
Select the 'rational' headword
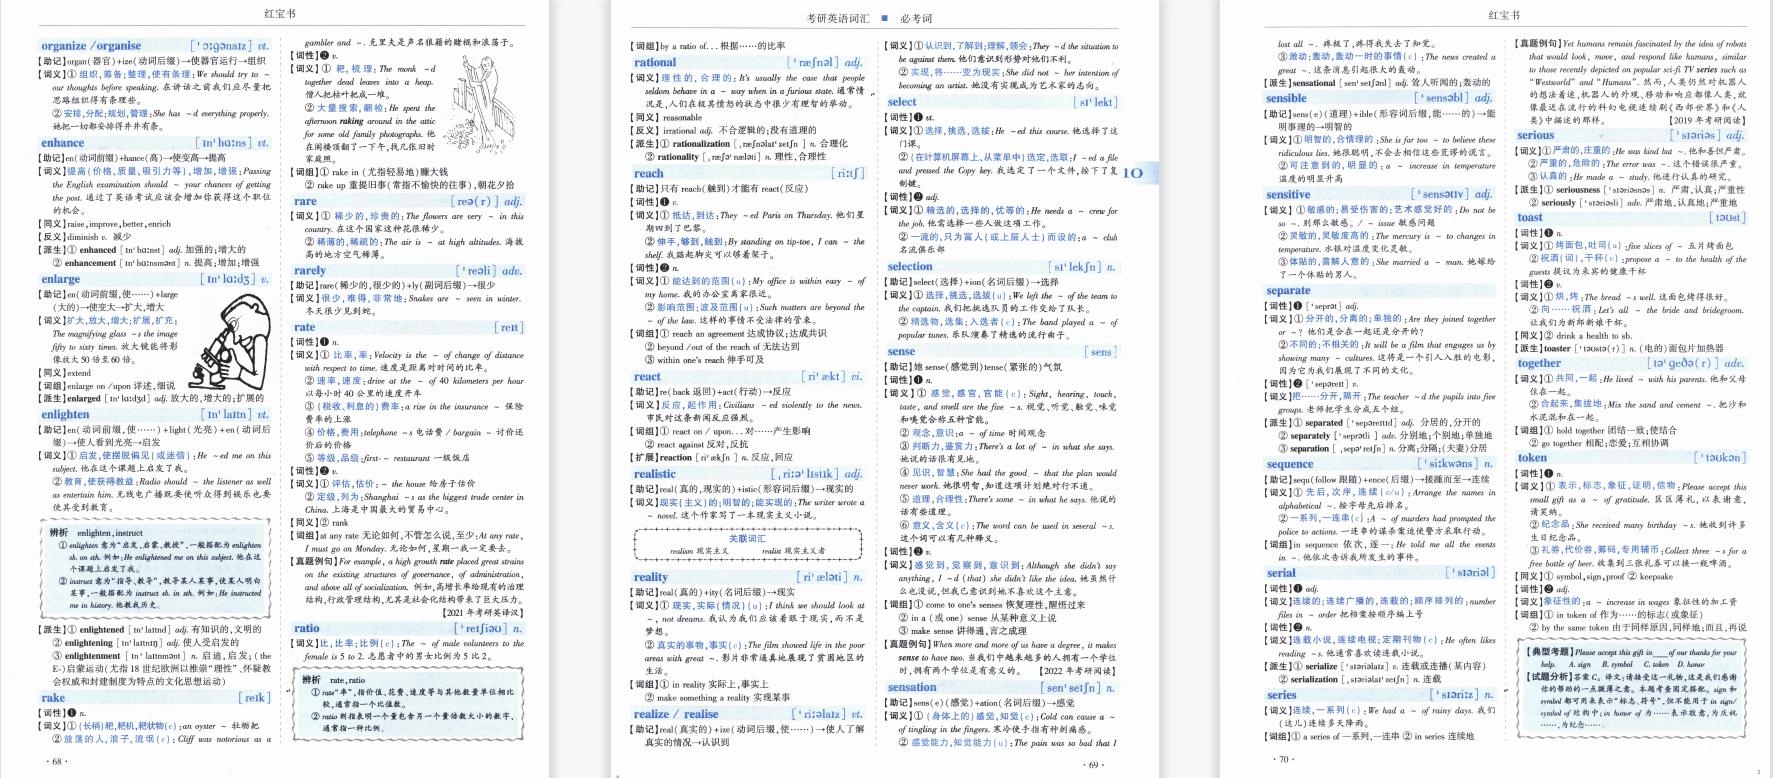(655, 62)
